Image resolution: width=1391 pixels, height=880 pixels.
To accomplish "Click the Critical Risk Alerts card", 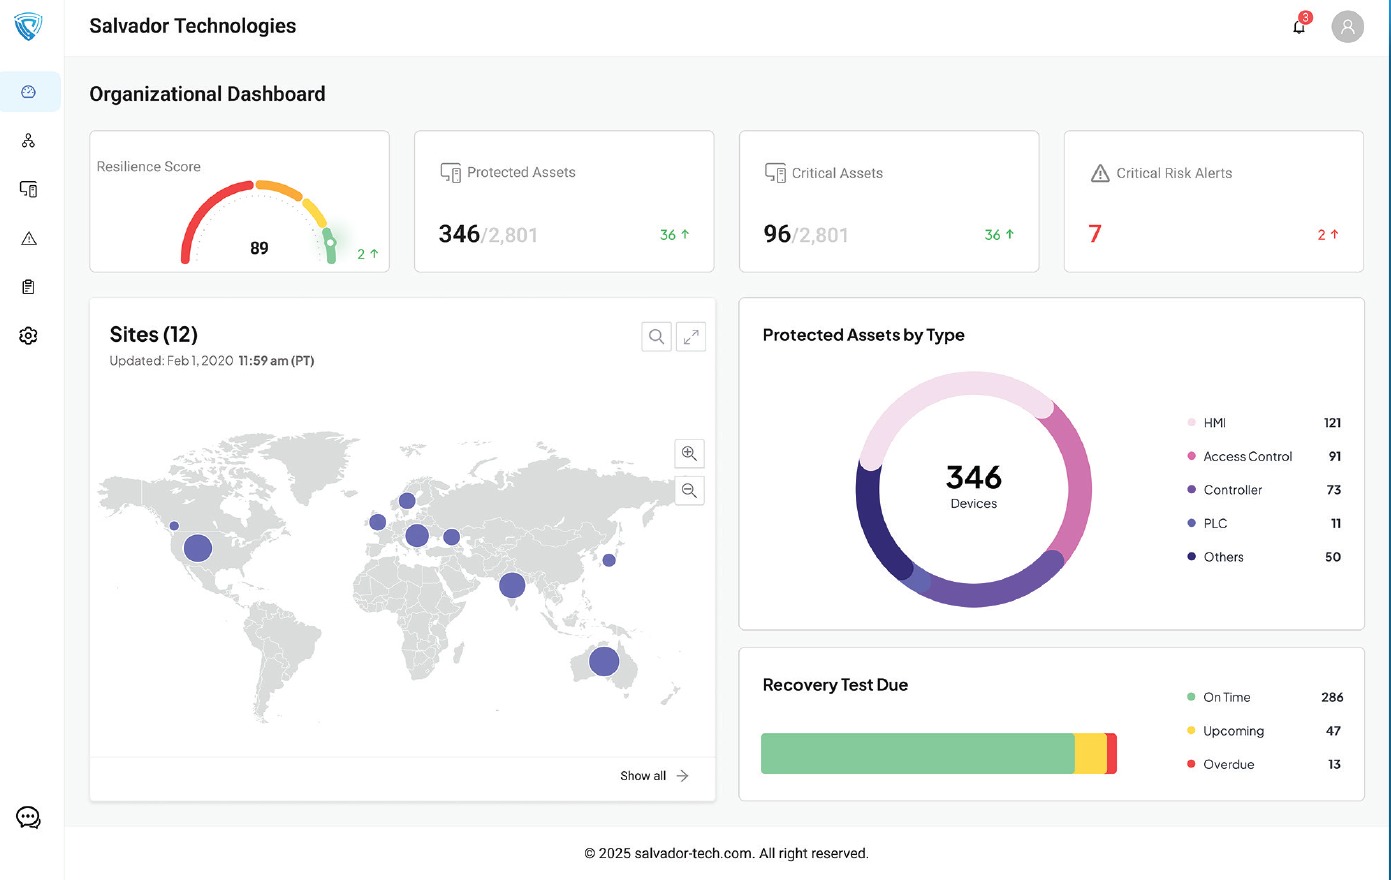I will [x=1213, y=201].
